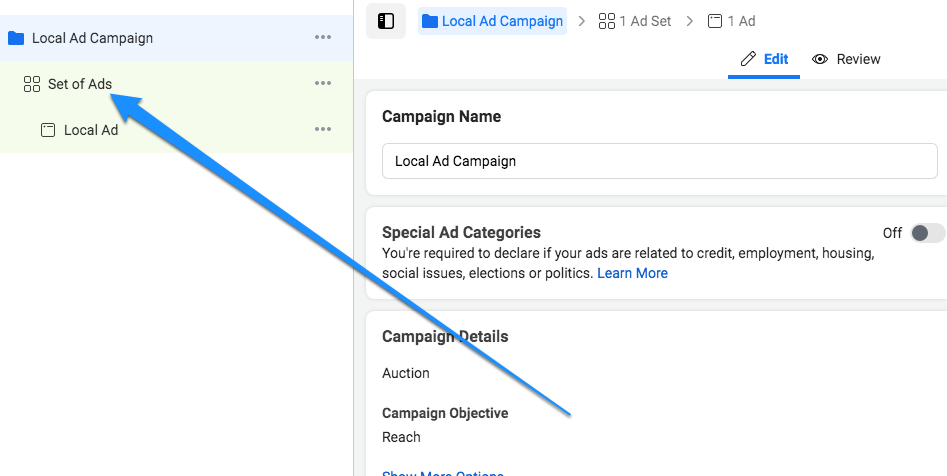Click the Campaign Name input field
The image size is (947, 476).
(x=660, y=161)
